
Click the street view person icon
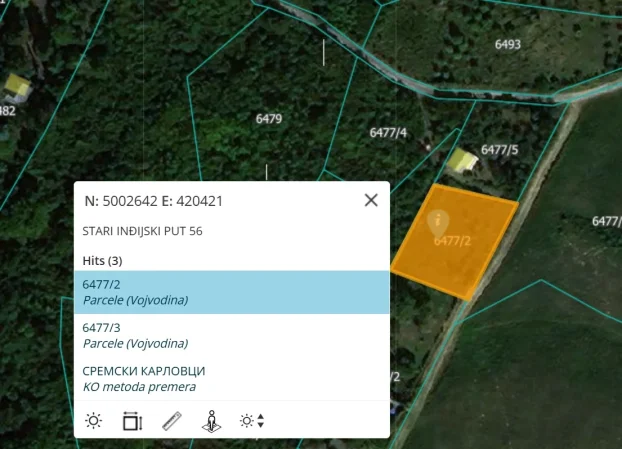coord(211,421)
